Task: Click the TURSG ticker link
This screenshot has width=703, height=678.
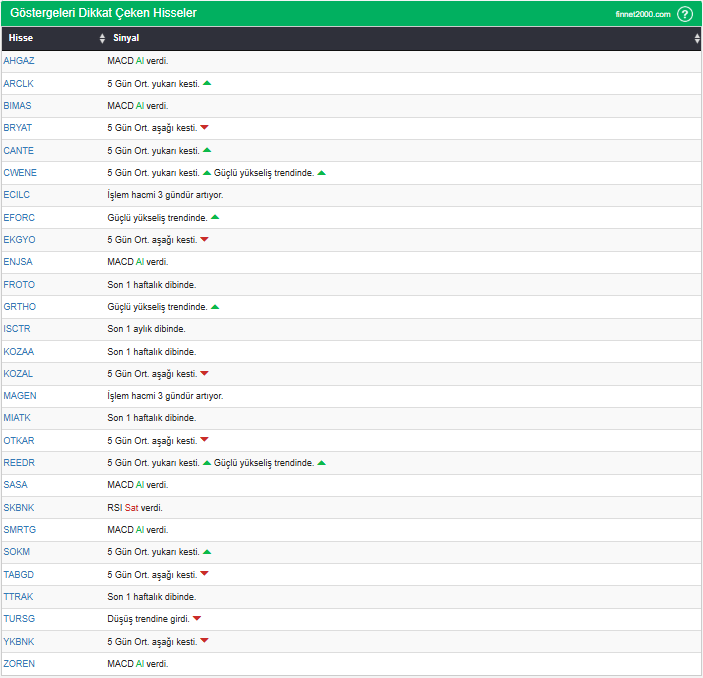Action: pos(19,619)
